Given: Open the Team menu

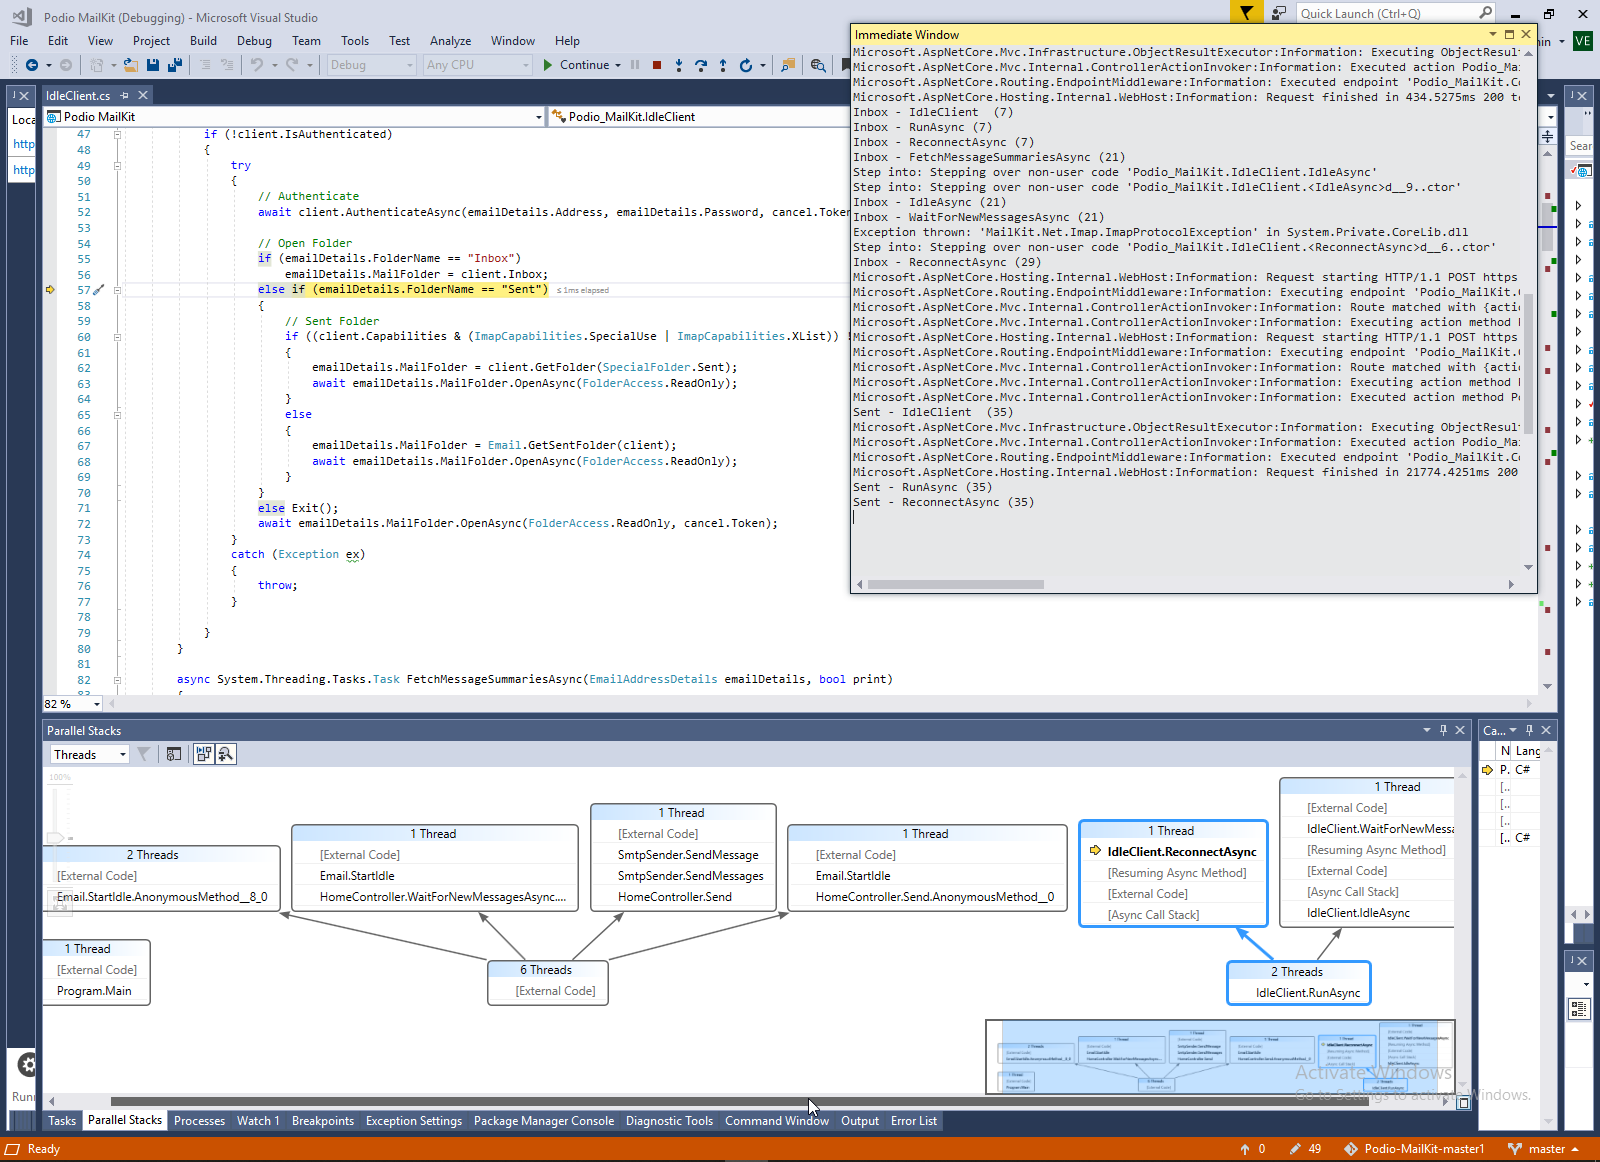Looking at the screenshot, I should point(306,41).
